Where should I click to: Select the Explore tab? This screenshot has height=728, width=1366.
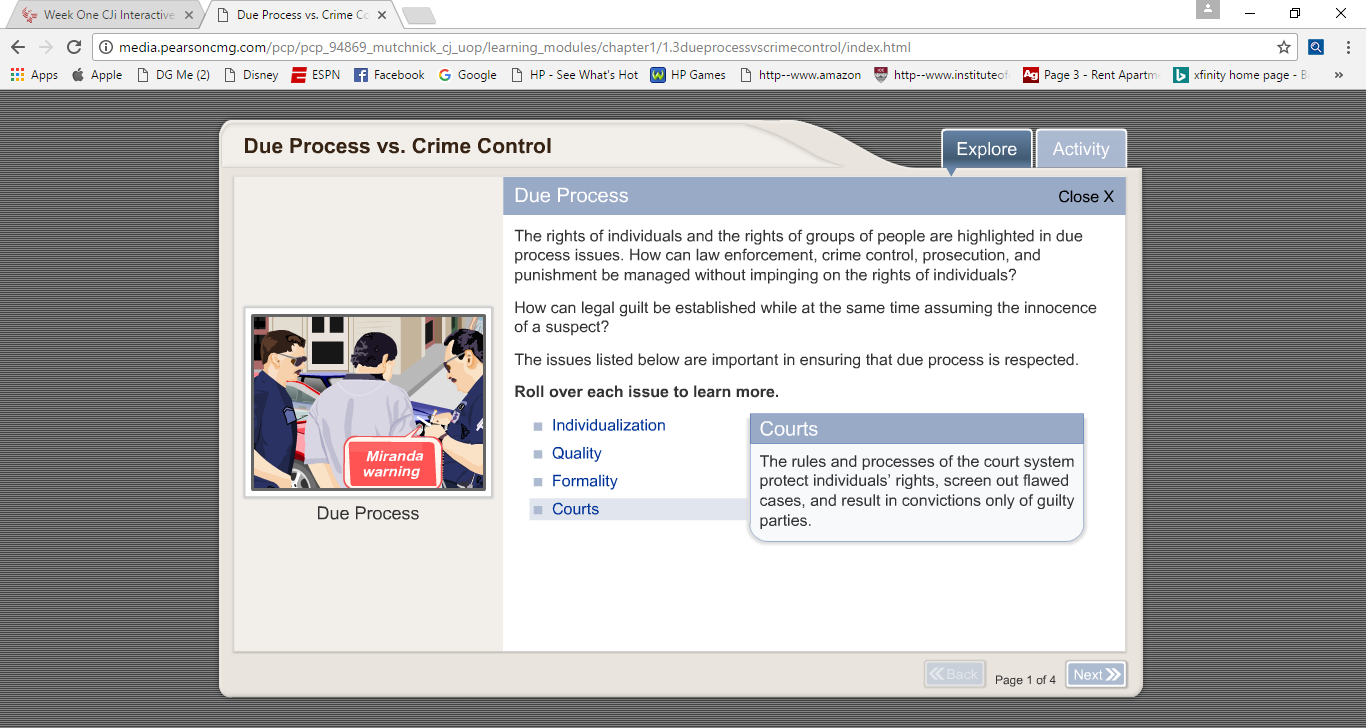986,149
